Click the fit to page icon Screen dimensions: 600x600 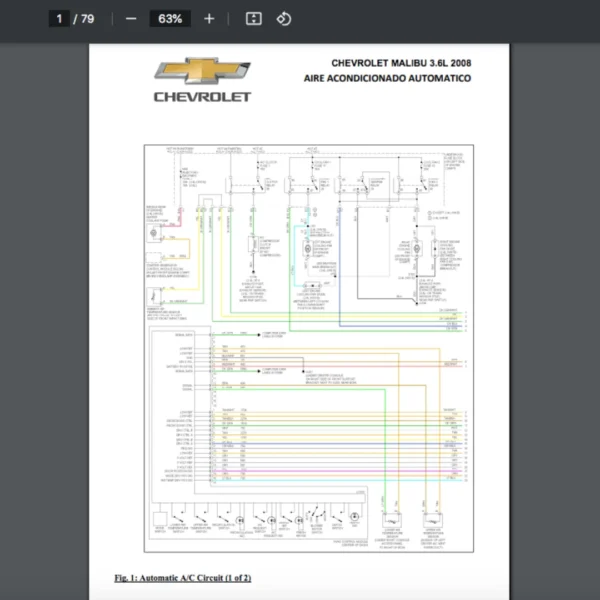254,19
